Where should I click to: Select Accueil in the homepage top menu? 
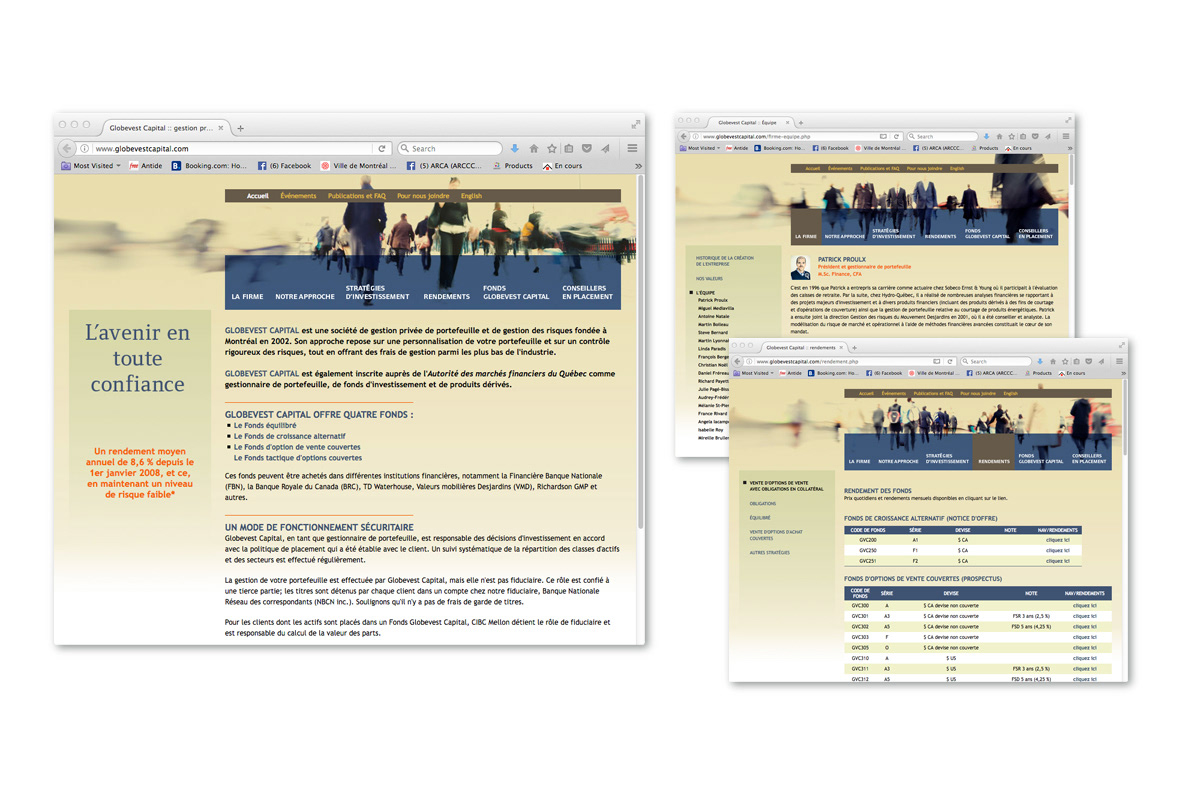(258, 196)
